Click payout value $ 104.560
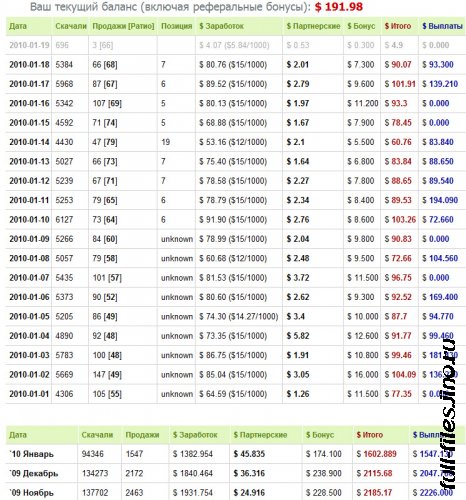This screenshot has height=500, width=466. pyautogui.click(x=440, y=258)
